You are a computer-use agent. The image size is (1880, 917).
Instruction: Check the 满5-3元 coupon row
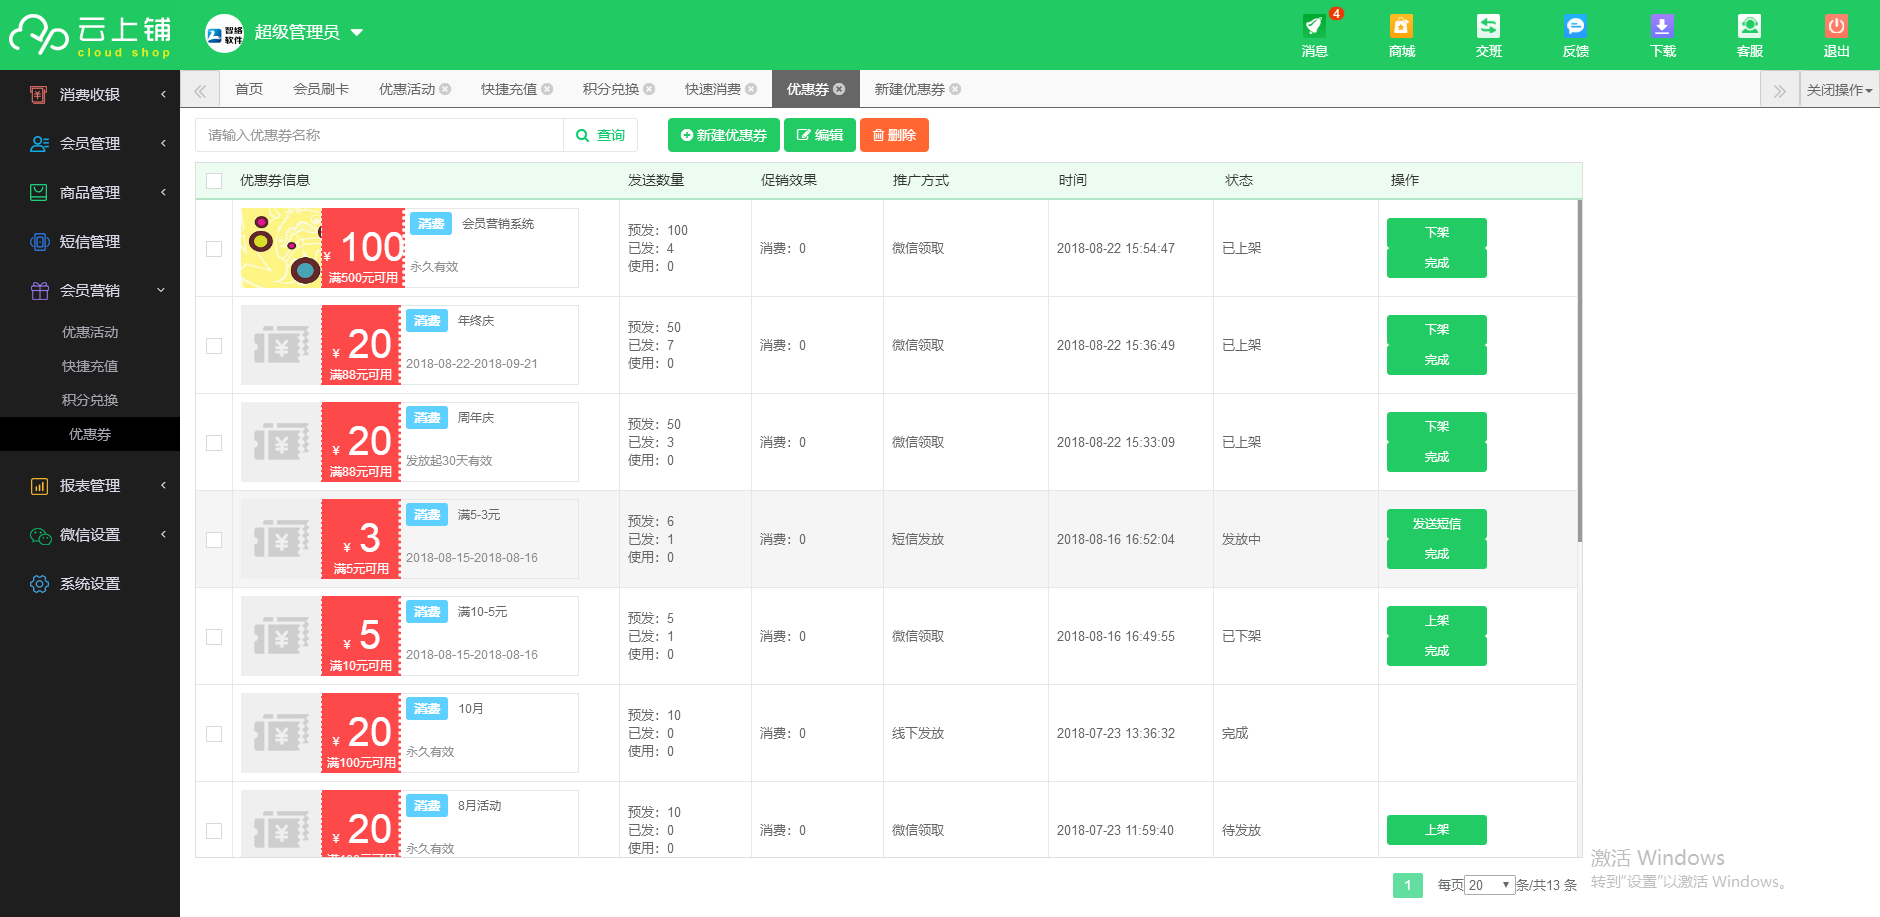click(214, 540)
